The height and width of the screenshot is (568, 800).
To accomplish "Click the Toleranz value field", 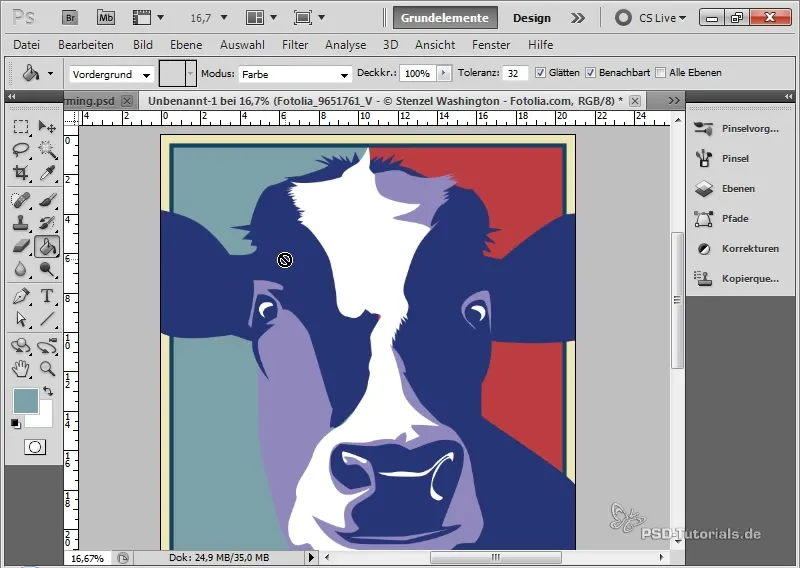I will (515, 73).
